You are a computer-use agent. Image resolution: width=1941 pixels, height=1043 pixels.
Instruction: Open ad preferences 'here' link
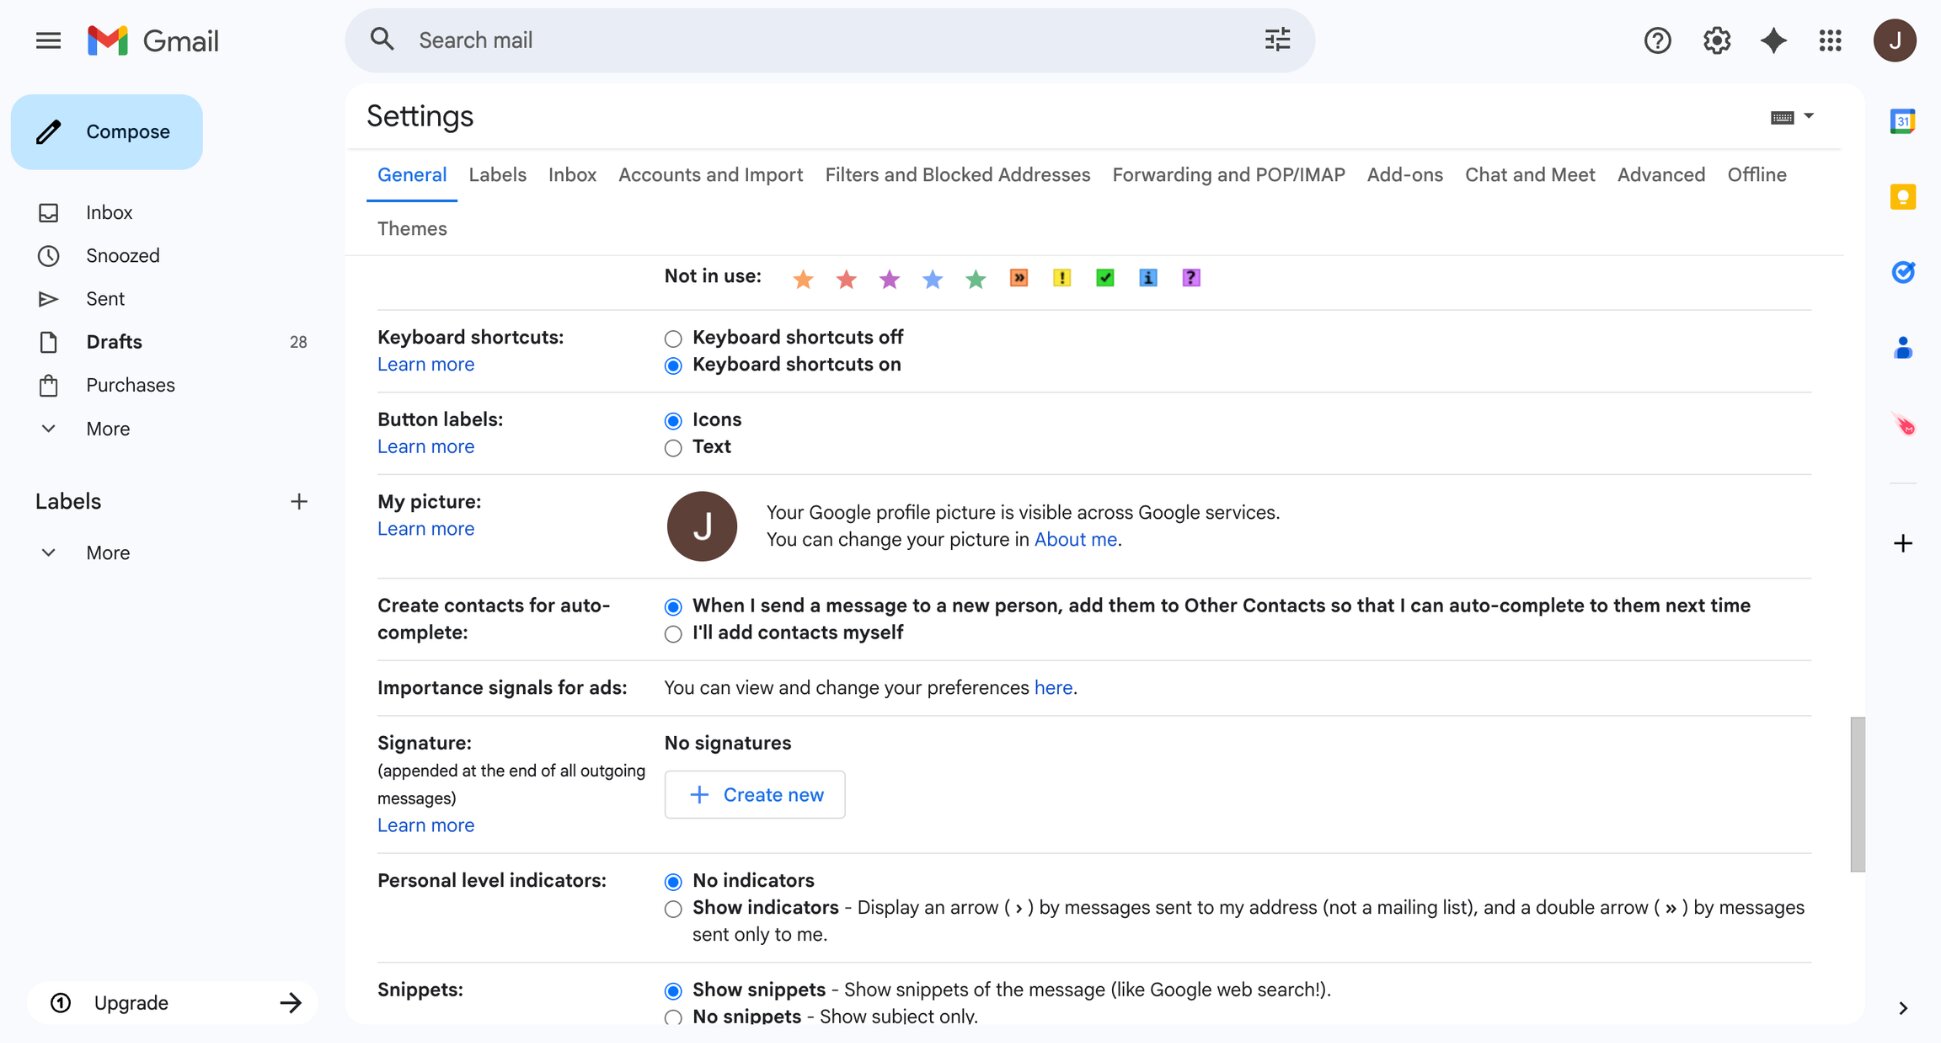click(x=1053, y=688)
